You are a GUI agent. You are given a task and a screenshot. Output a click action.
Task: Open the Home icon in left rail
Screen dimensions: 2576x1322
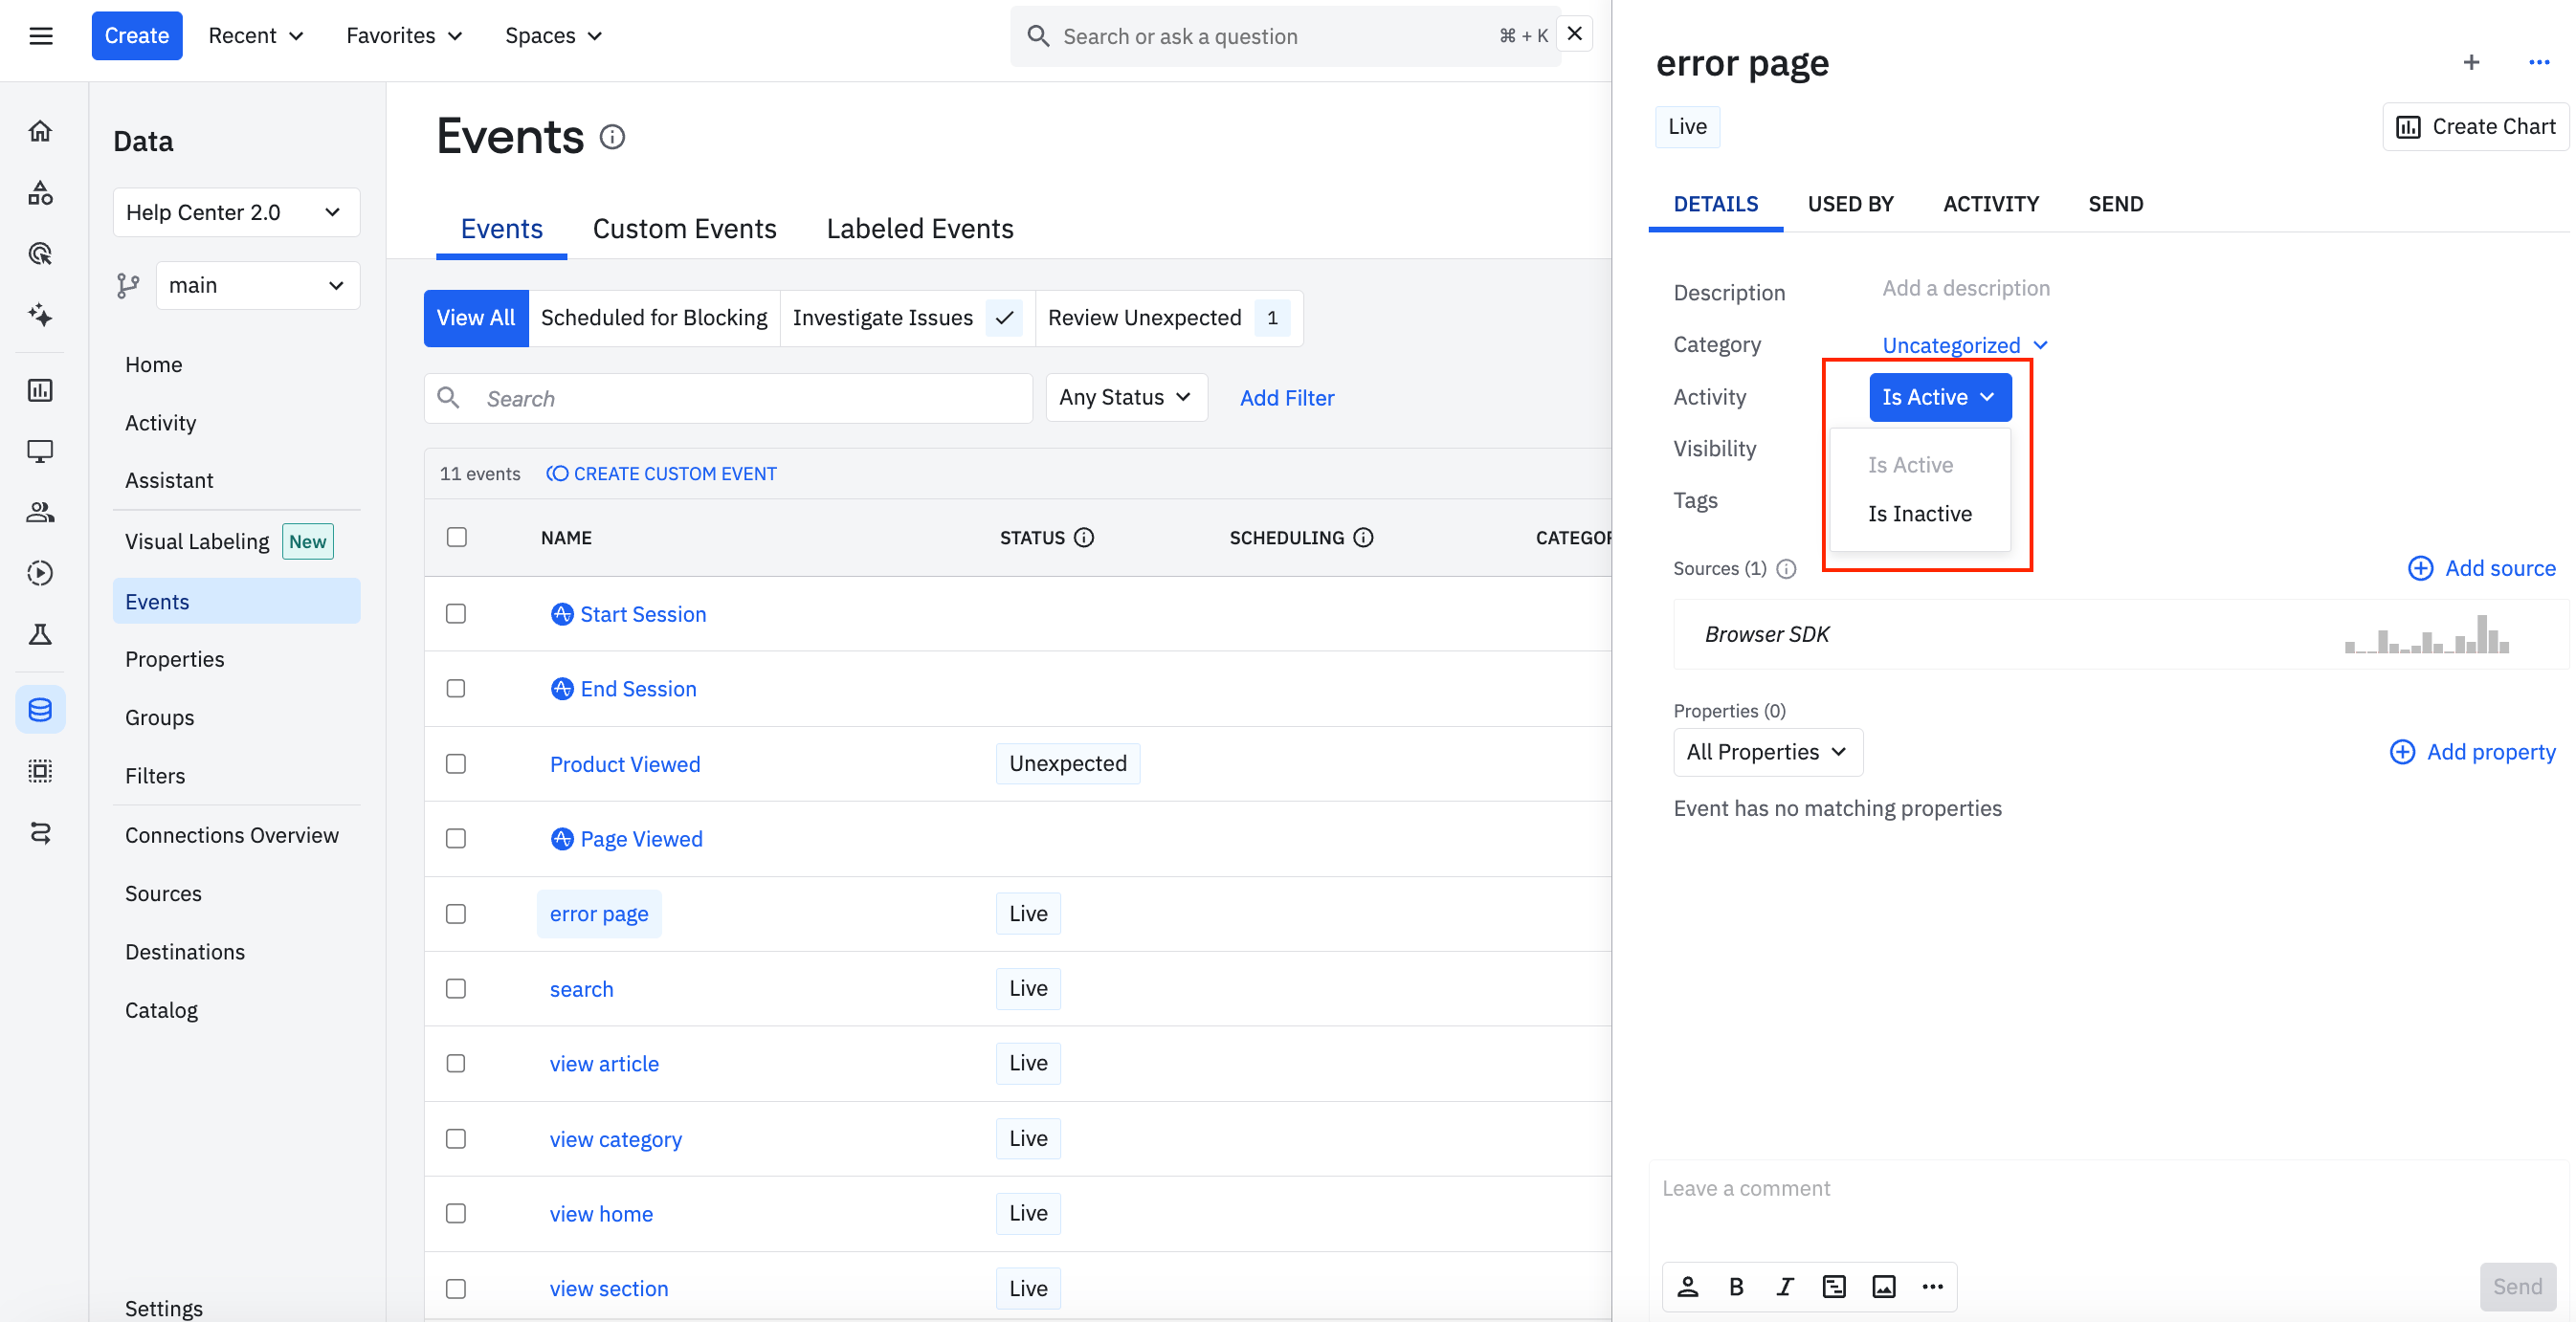(x=41, y=131)
